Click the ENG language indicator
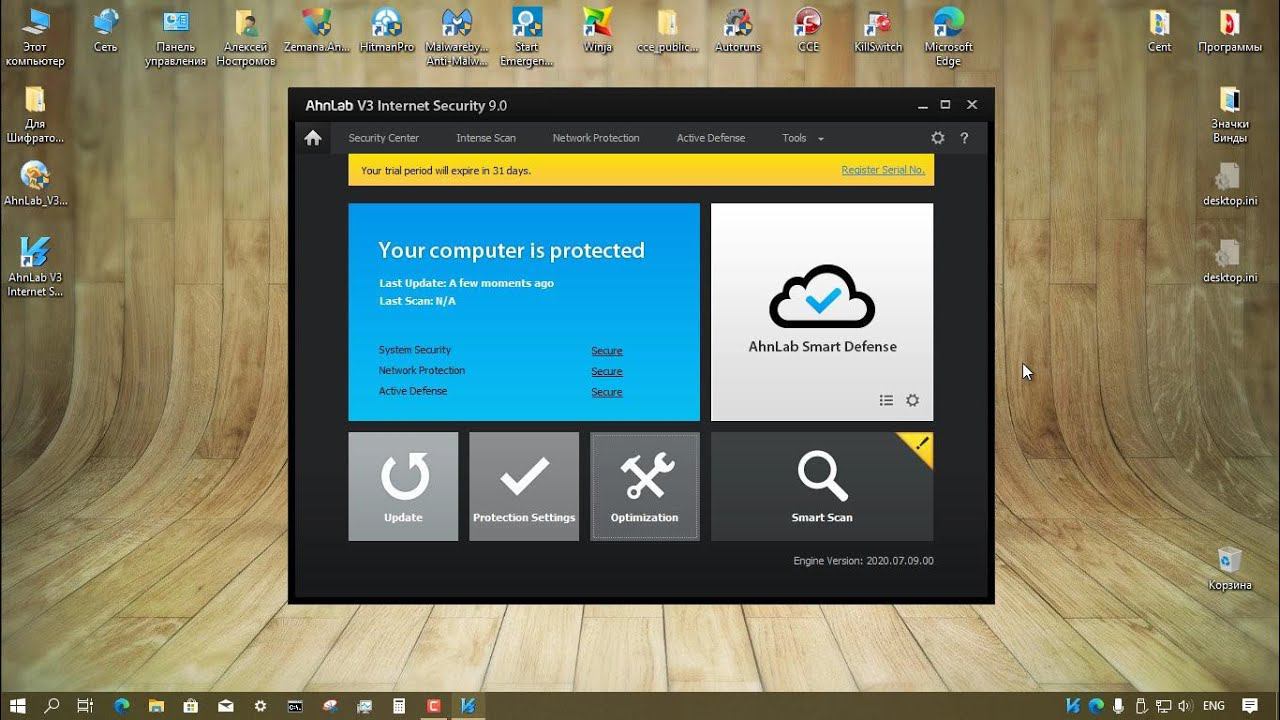The height and width of the screenshot is (720, 1280). 1214,705
